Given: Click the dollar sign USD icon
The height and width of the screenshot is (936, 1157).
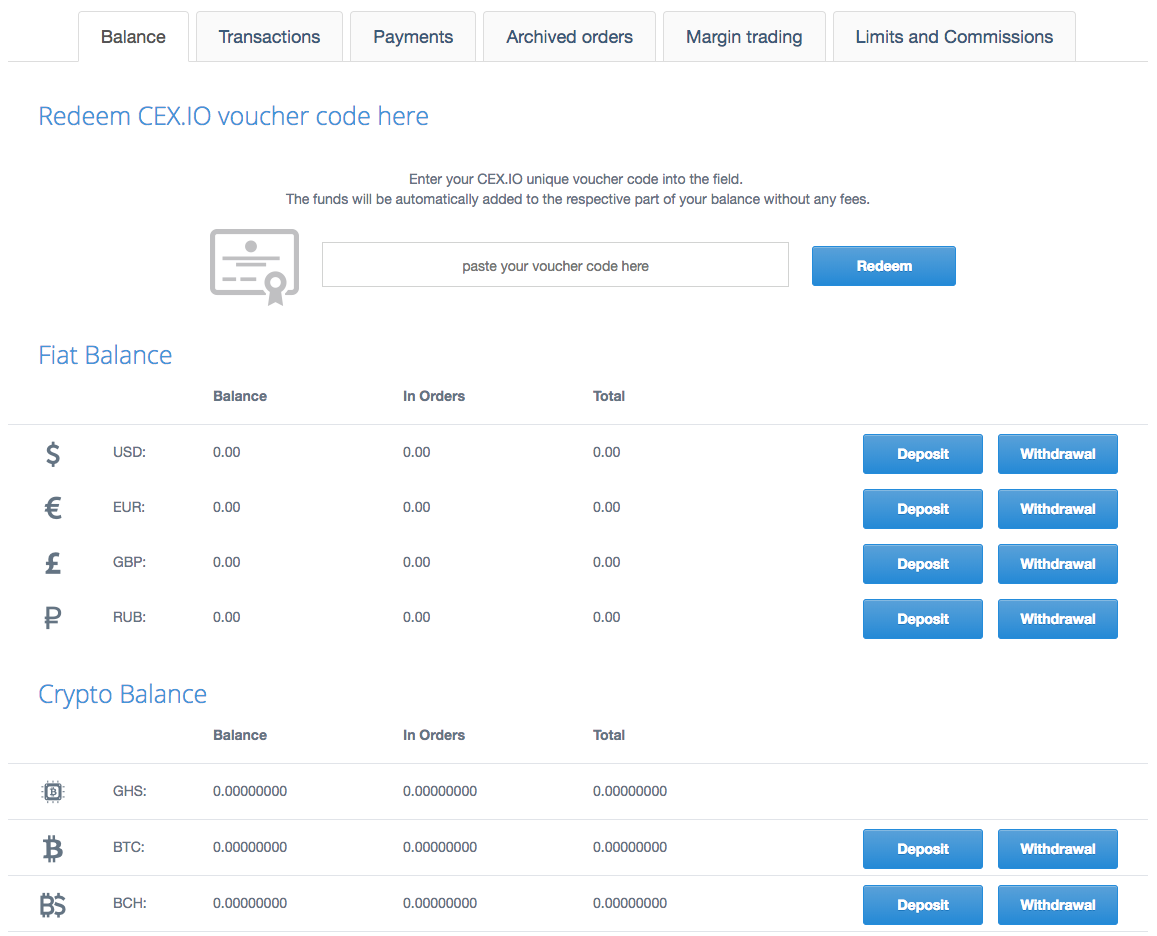Looking at the screenshot, I should tap(52, 453).
